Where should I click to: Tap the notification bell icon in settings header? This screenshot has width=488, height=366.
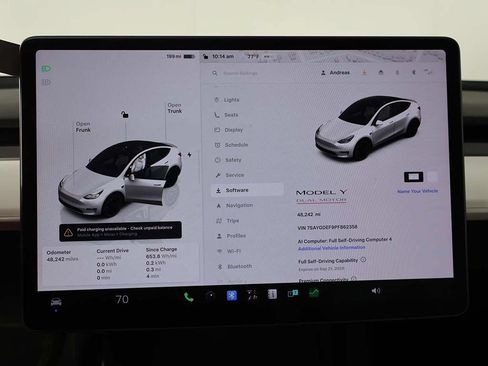click(397, 72)
